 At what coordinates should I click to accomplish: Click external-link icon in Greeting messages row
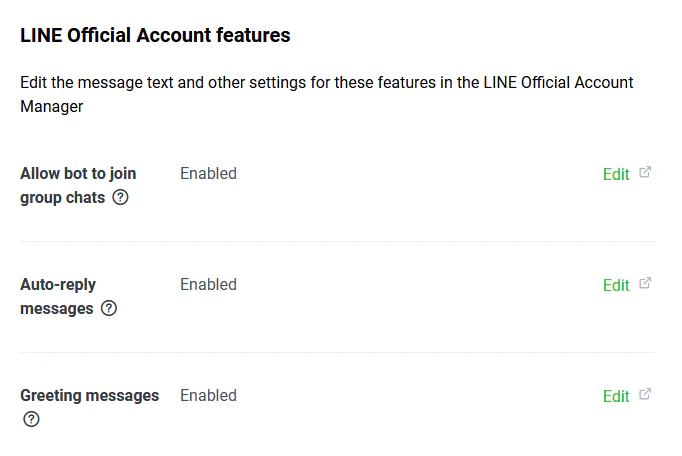coord(645,394)
